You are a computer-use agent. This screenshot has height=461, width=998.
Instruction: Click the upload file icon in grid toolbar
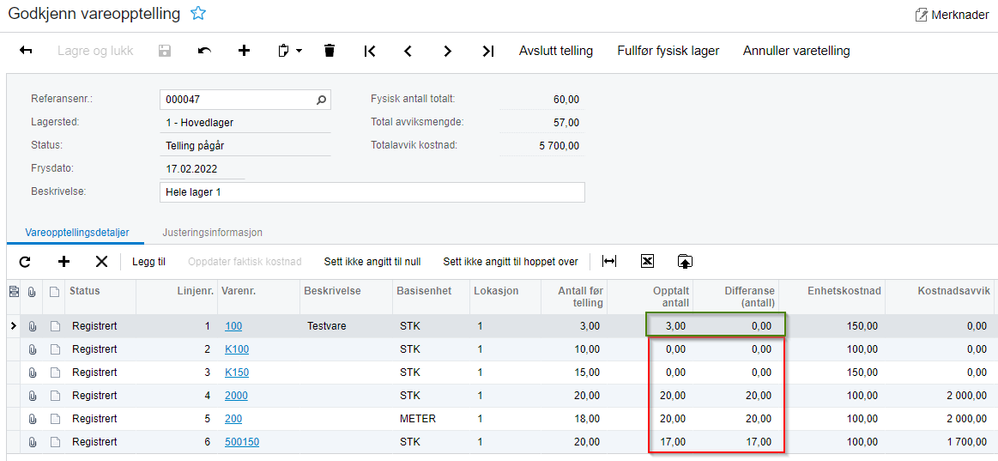[x=685, y=261]
